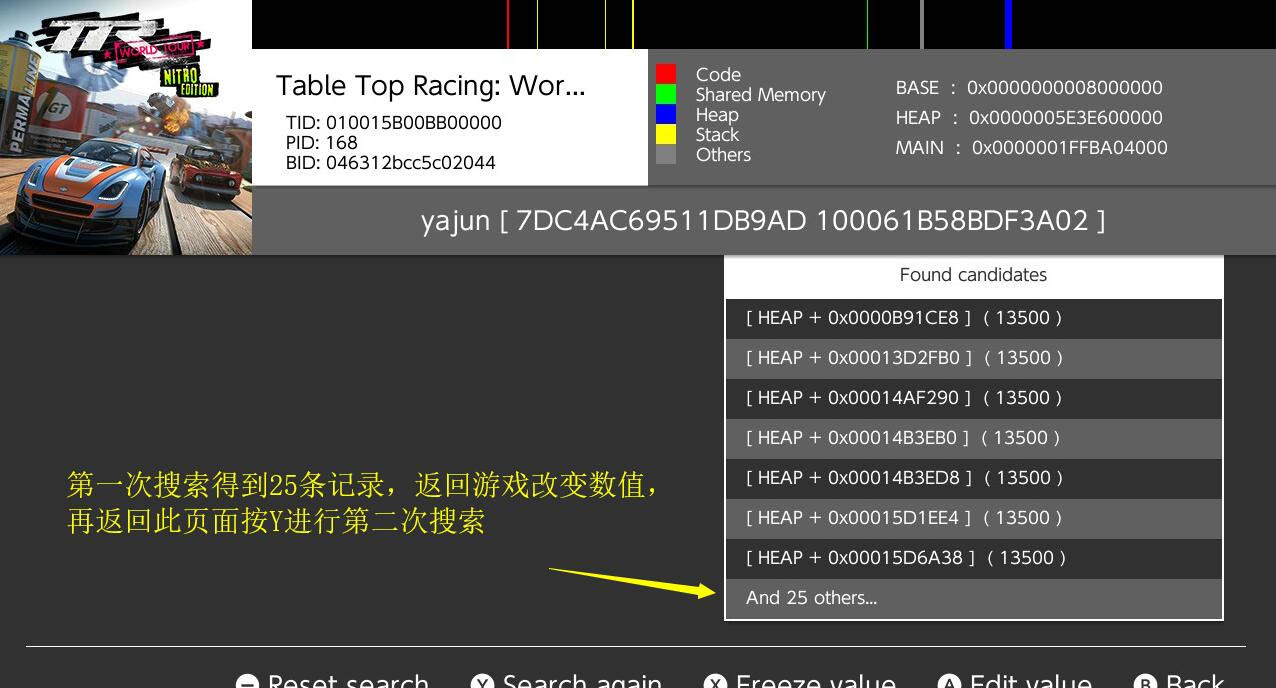Select the minus Reset search button icon
This screenshot has height=688, width=1276.
pyautogui.click(x=247, y=683)
